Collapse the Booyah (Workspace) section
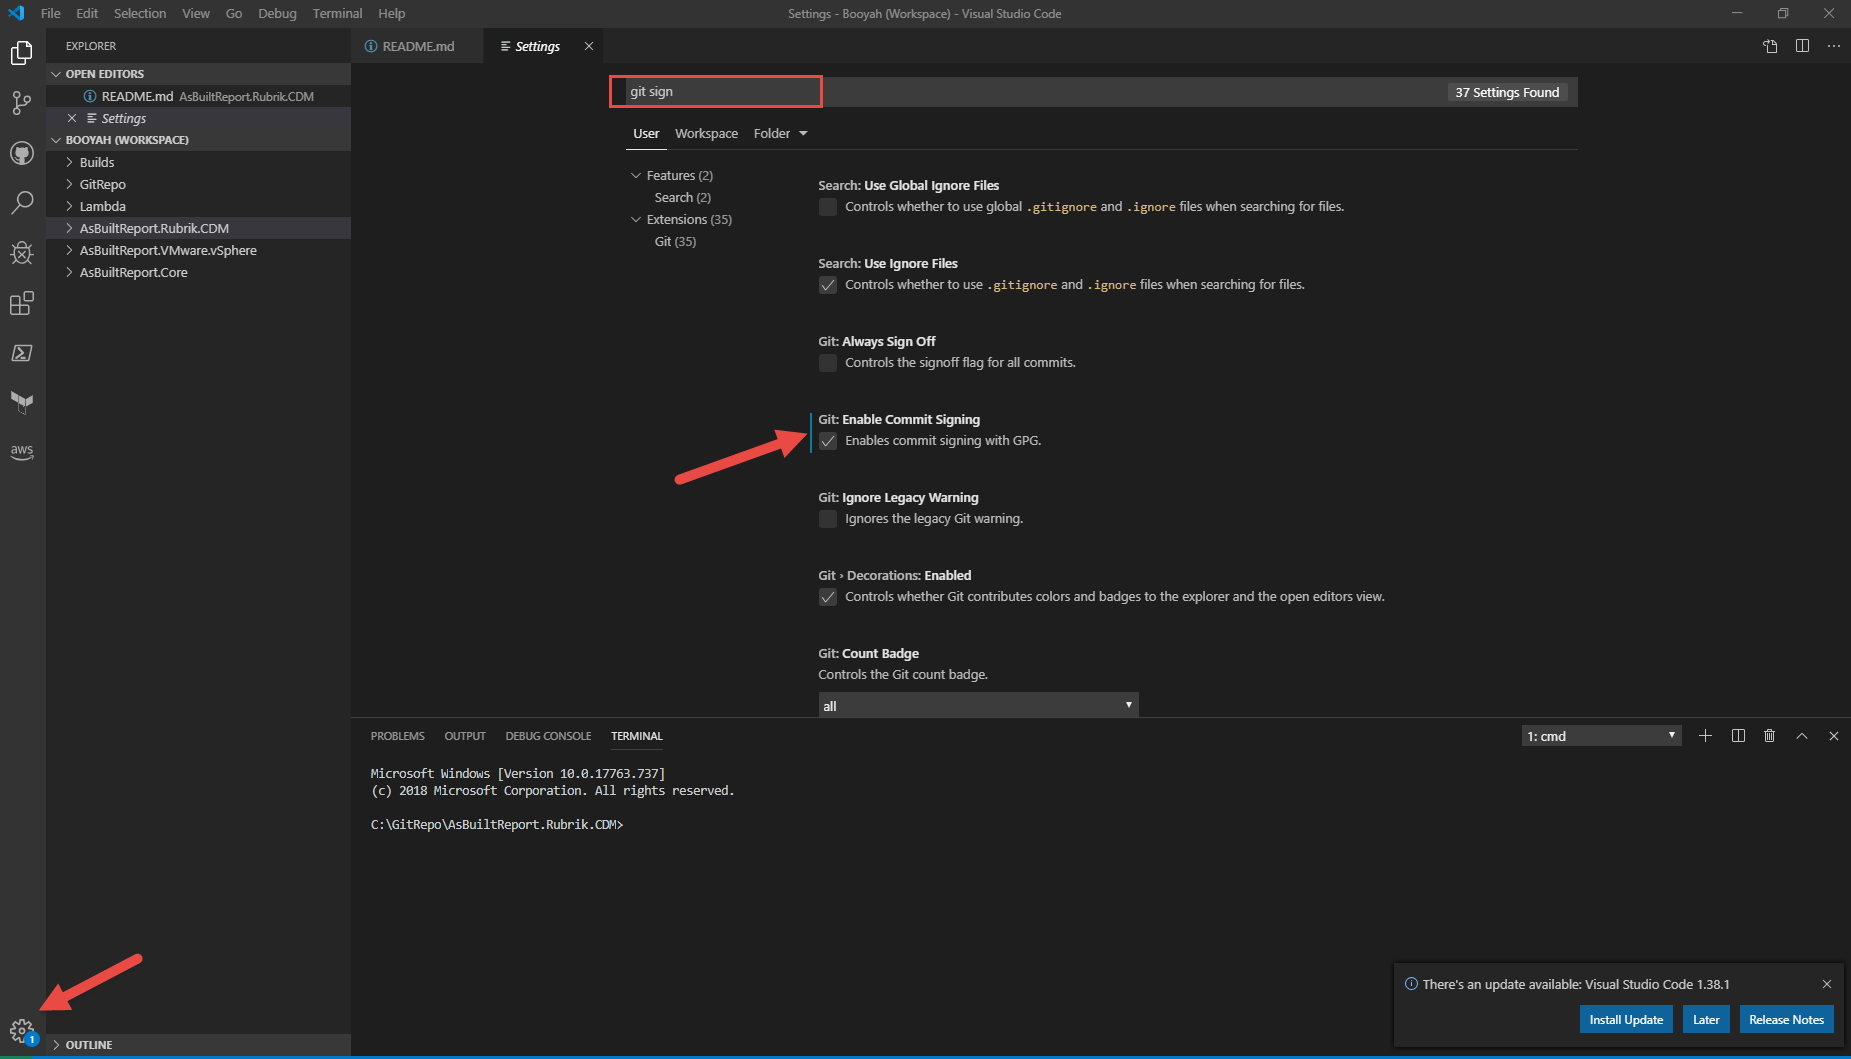 (198, 140)
